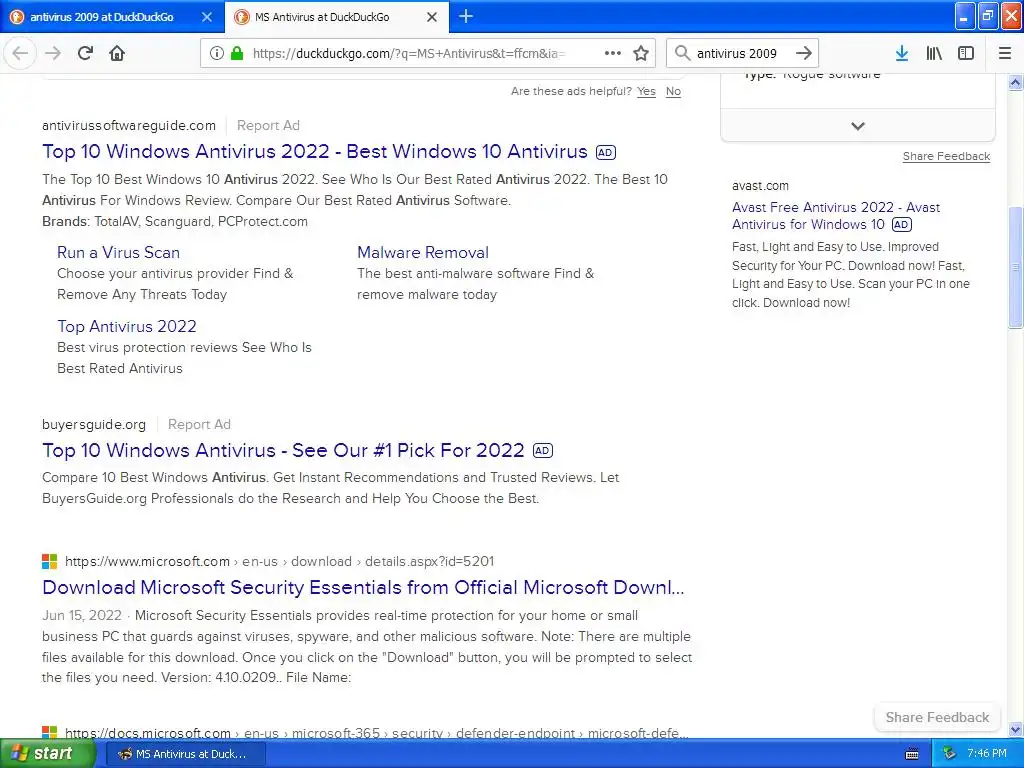Show site information icon in address bar
The height and width of the screenshot is (768, 1024).
[x=217, y=53]
